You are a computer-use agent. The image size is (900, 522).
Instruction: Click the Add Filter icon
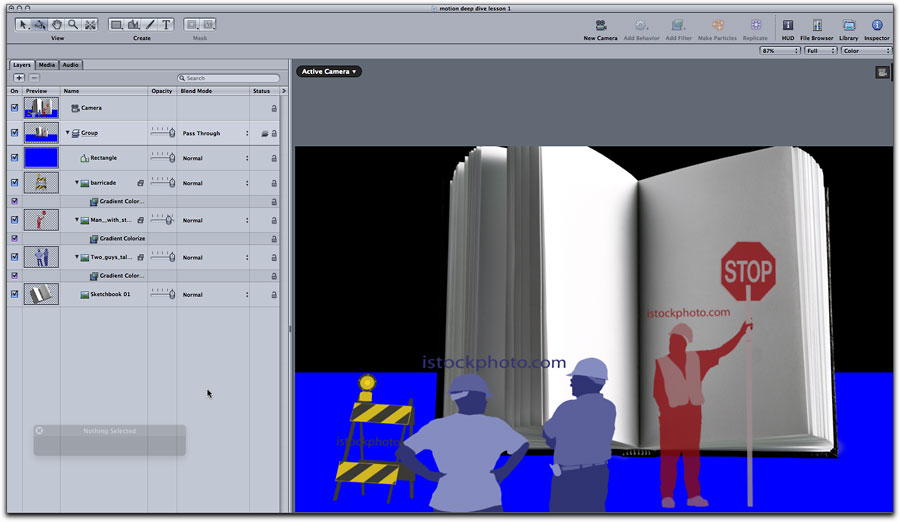point(678,25)
